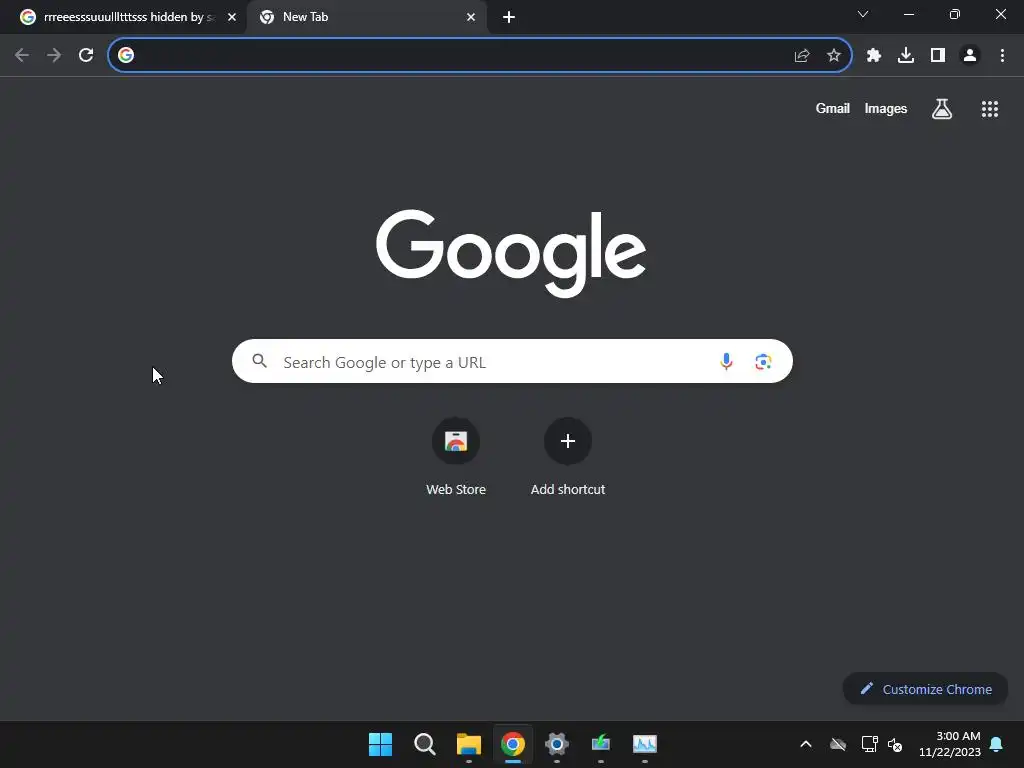Go back using the back arrow
This screenshot has width=1024, height=768.
click(x=22, y=56)
